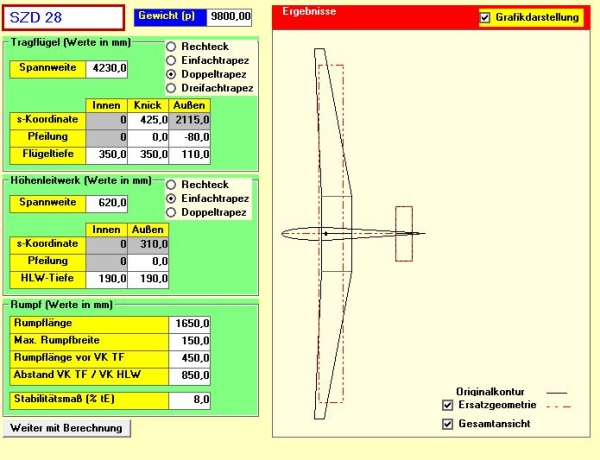This screenshot has width=600, height=460.
Task: Click the aircraft plan view drawing
Action: pyautogui.click(x=353, y=233)
